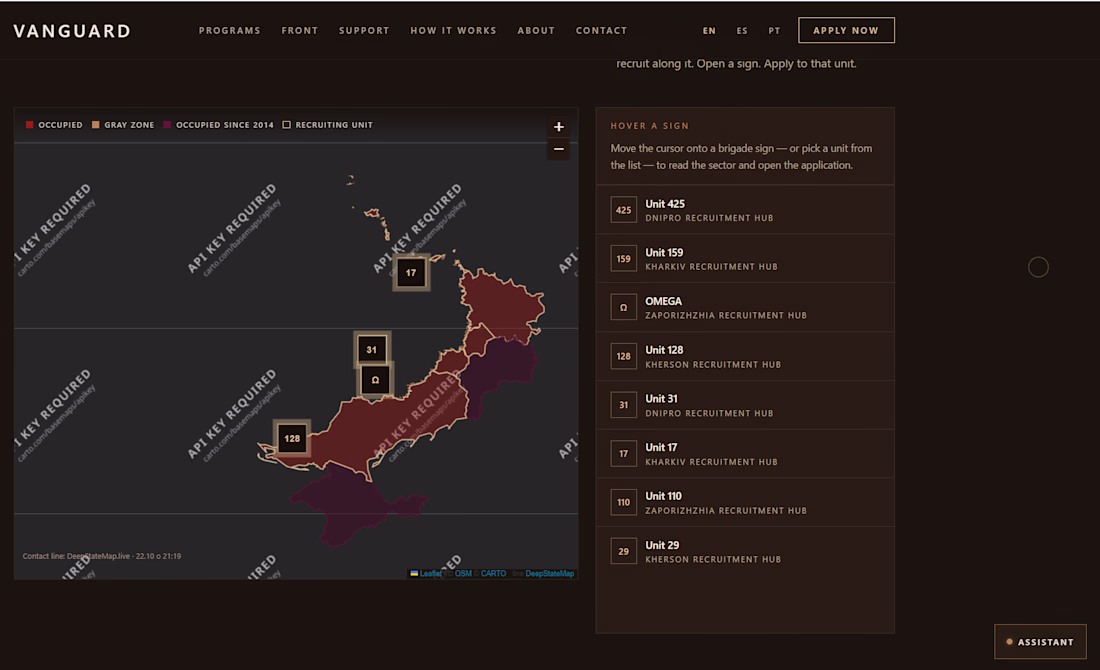Image resolution: width=1100 pixels, height=670 pixels.
Task: Go to the Front section
Action: pos(300,31)
